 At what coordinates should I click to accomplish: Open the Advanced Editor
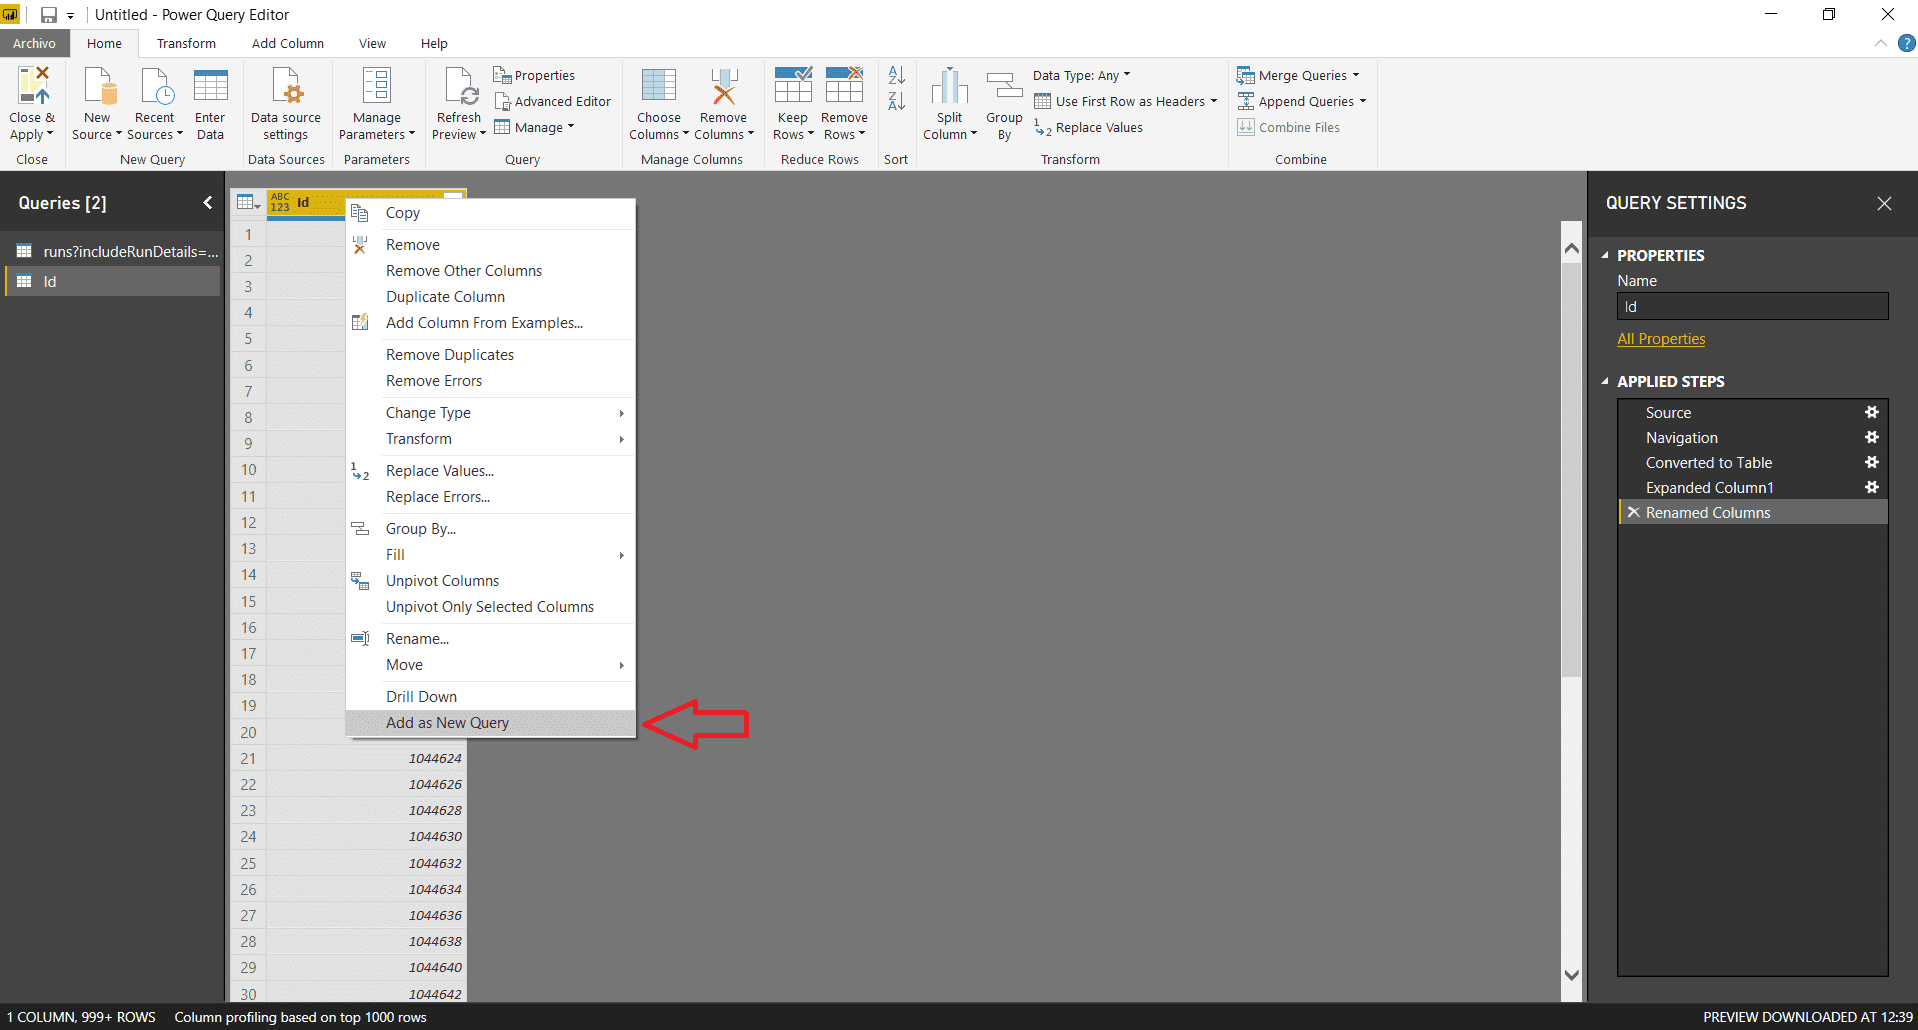coord(553,101)
